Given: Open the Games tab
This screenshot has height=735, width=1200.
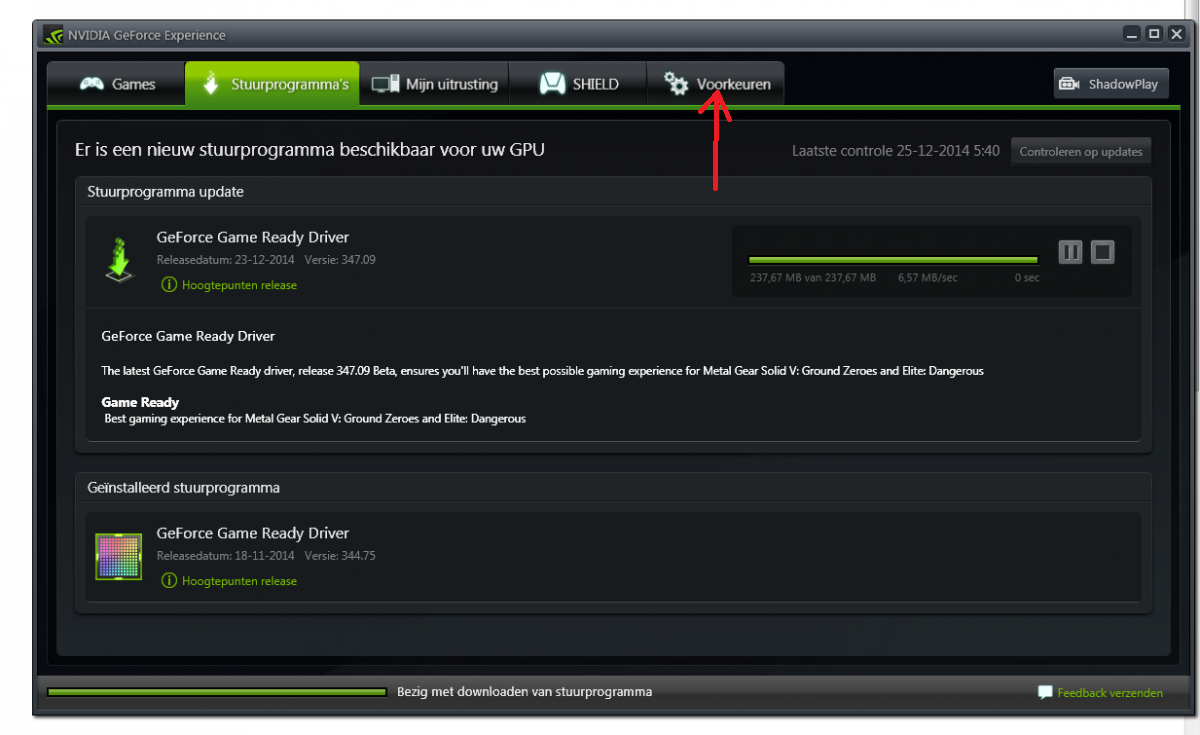Looking at the screenshot, I should [x=116, y=84].
